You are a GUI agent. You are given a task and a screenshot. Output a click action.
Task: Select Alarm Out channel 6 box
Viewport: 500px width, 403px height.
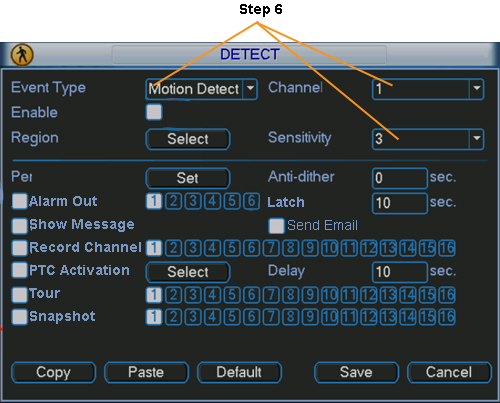251,201
